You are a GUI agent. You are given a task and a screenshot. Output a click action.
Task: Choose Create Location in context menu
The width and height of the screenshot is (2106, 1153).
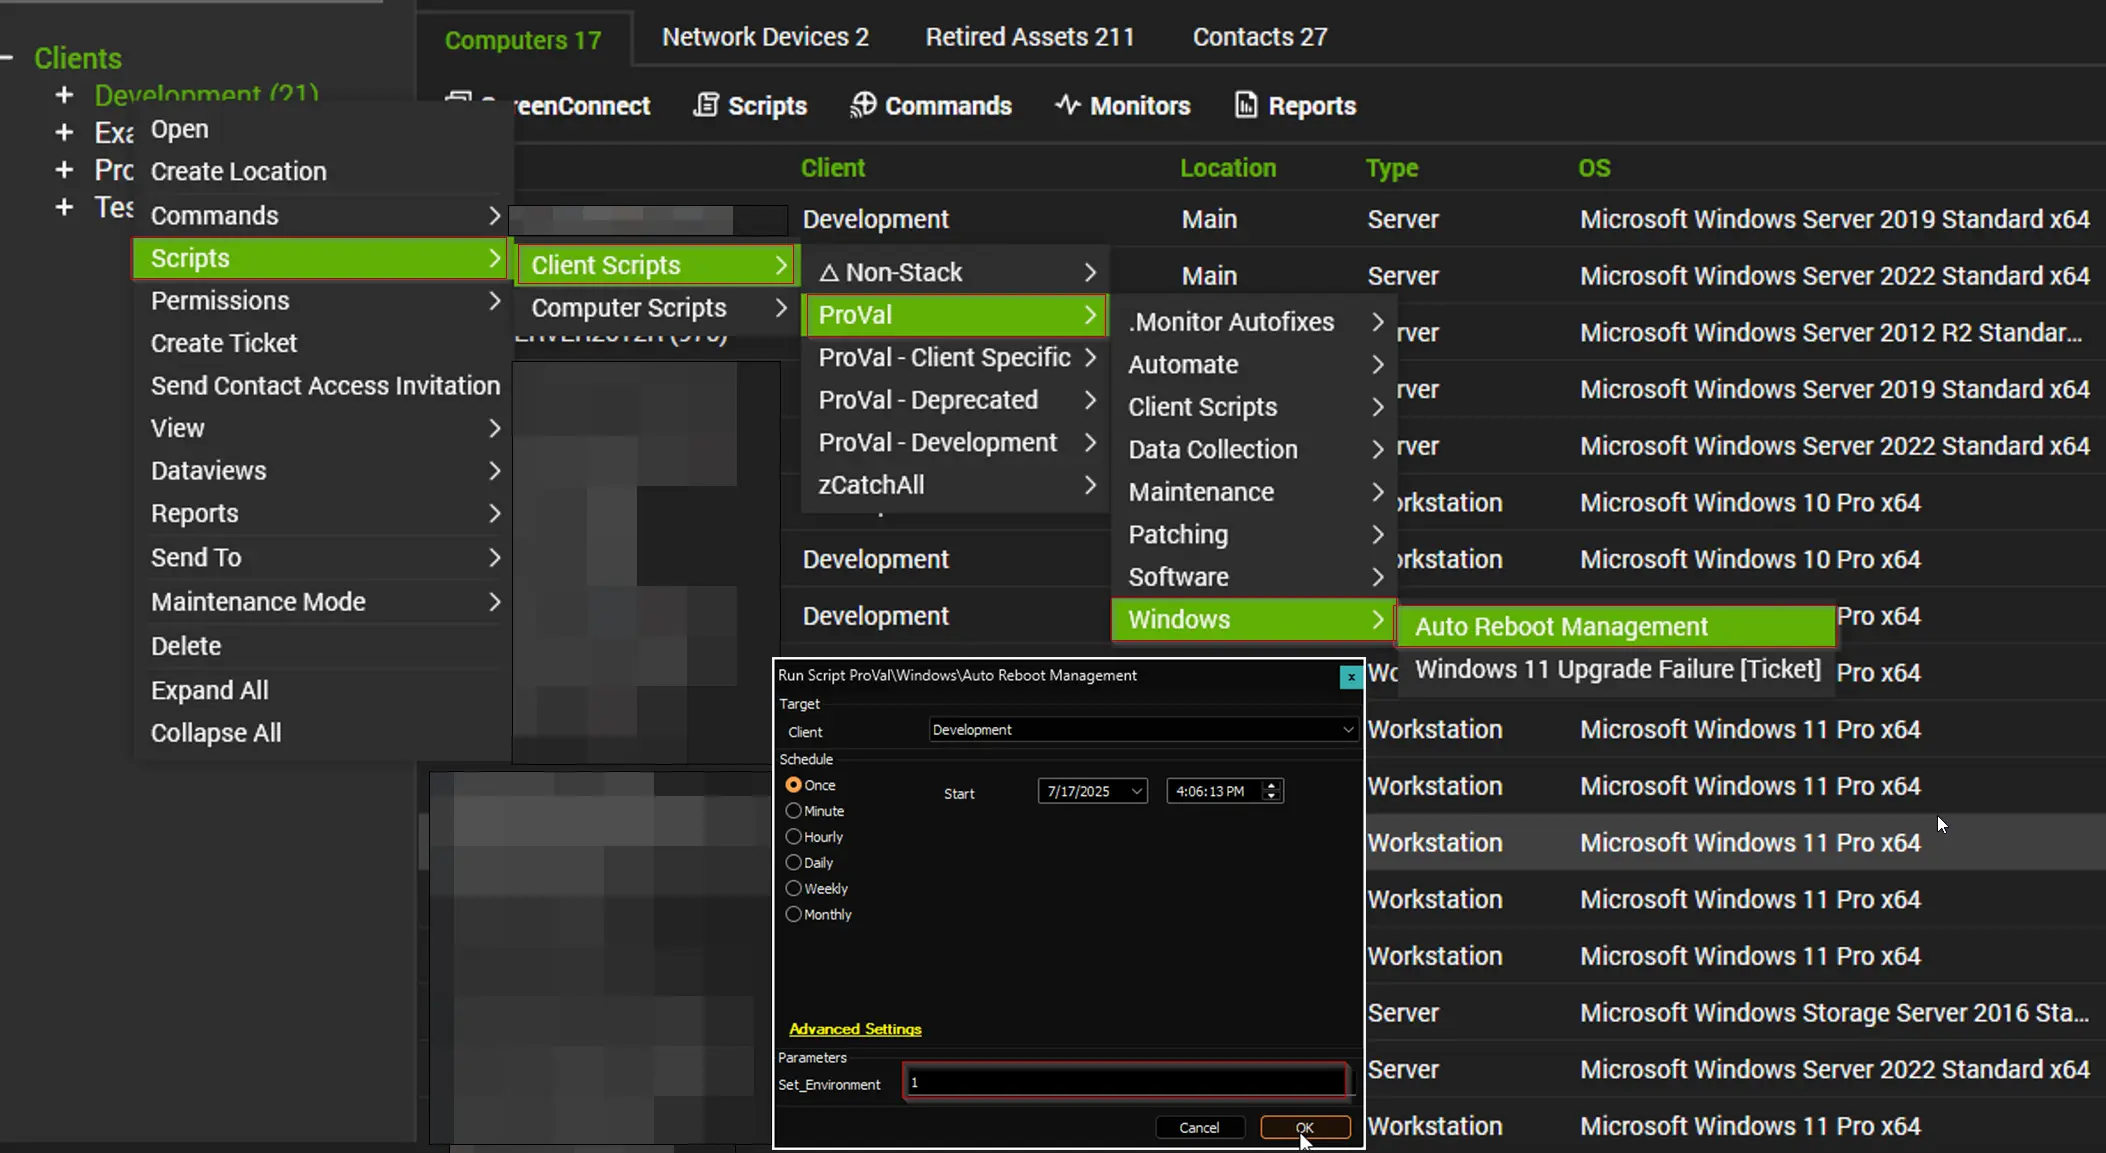tap(322, 171)
